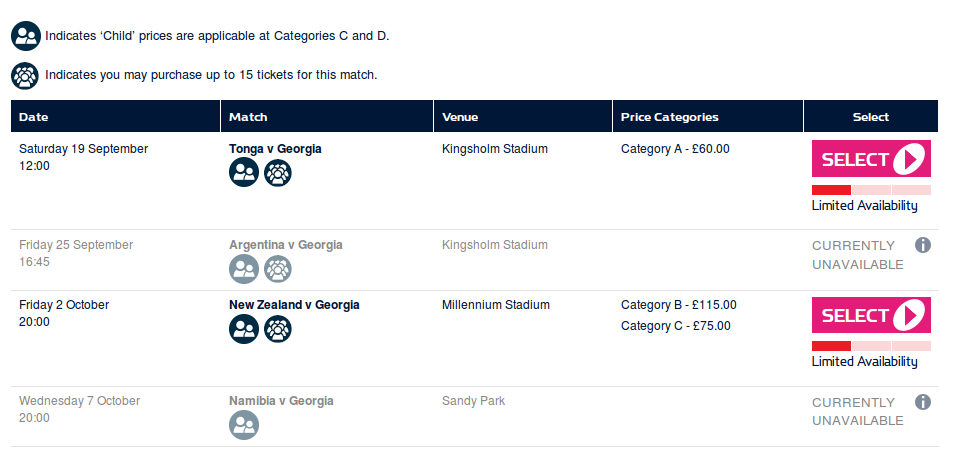Click info icon for Argentina v Georgia unavailability
This screenshot has height=460, width=953.
(x=923, y=245)
